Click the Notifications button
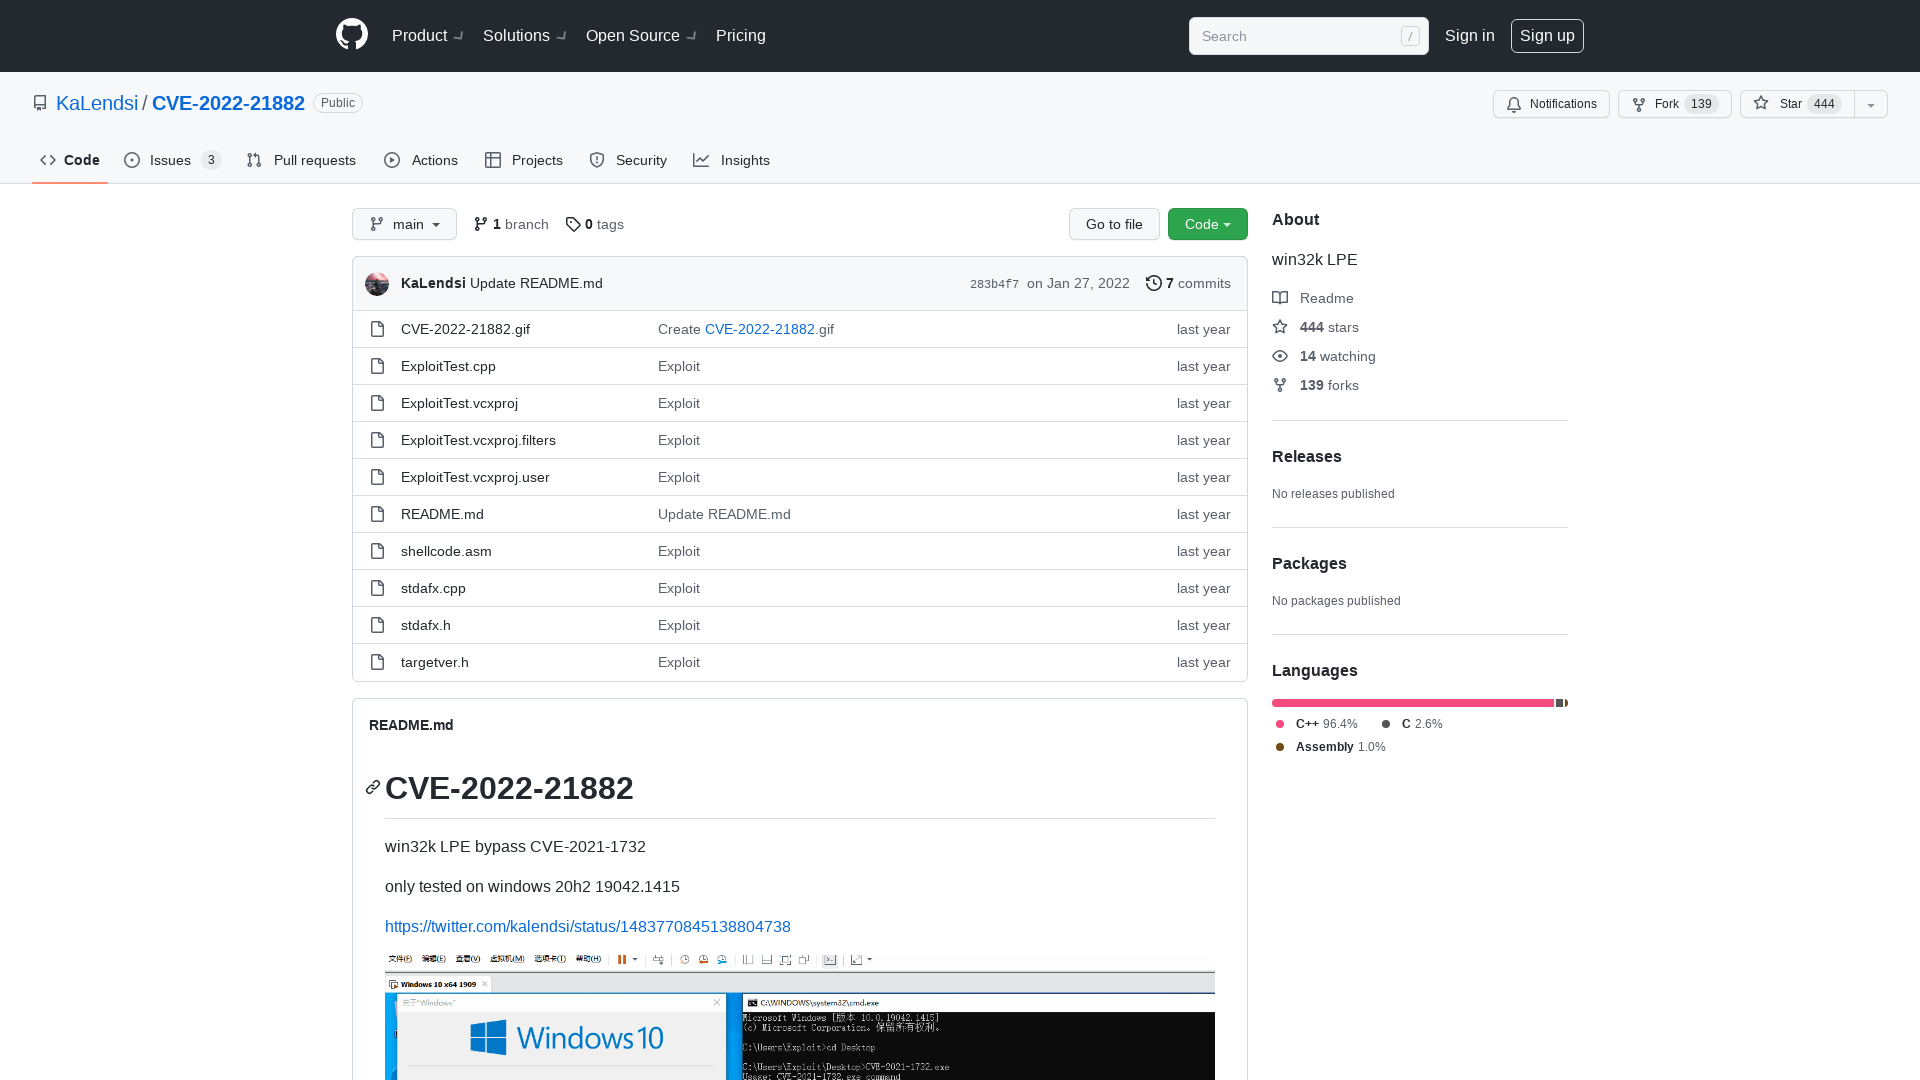Viewport: 1920px width, 1080px height. 1551,104
